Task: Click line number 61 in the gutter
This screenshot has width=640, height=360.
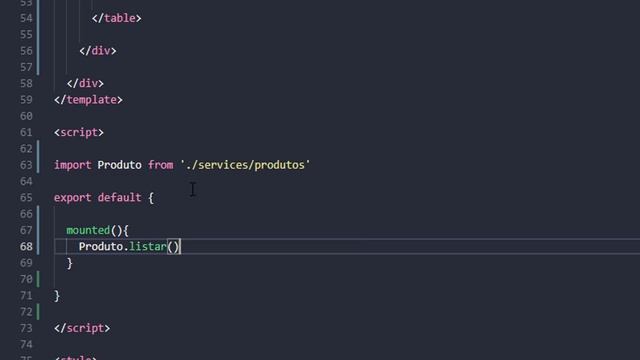Action: click(26, 133)
